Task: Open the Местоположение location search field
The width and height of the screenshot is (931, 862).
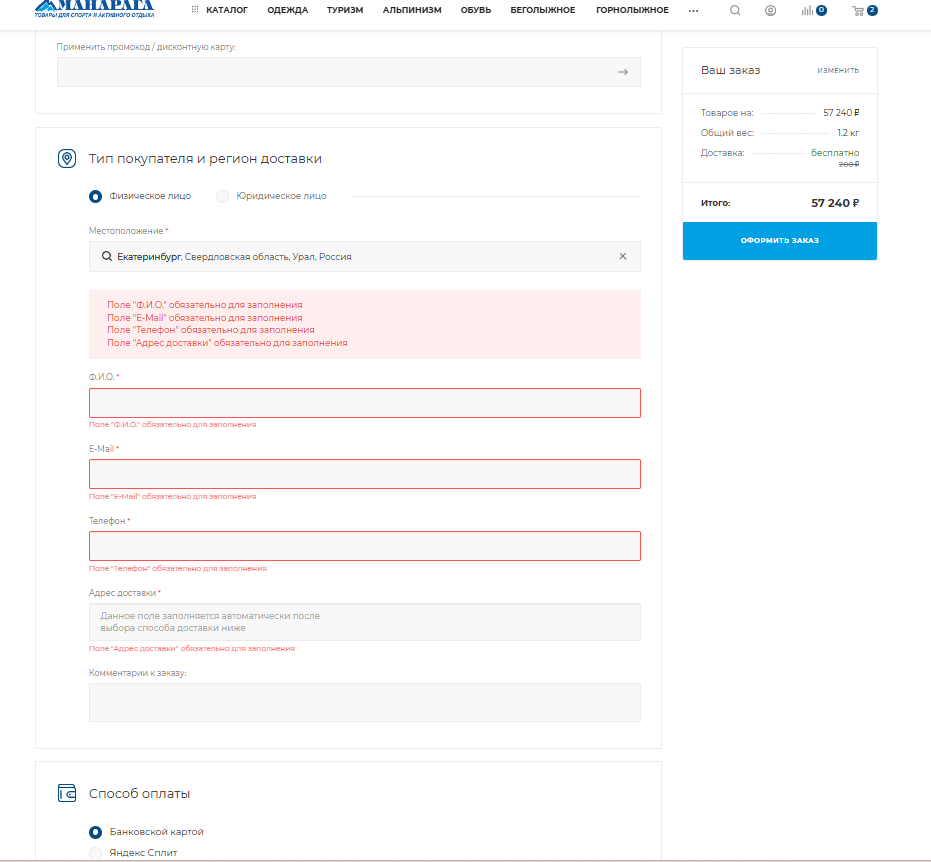Action: point(360,256)
